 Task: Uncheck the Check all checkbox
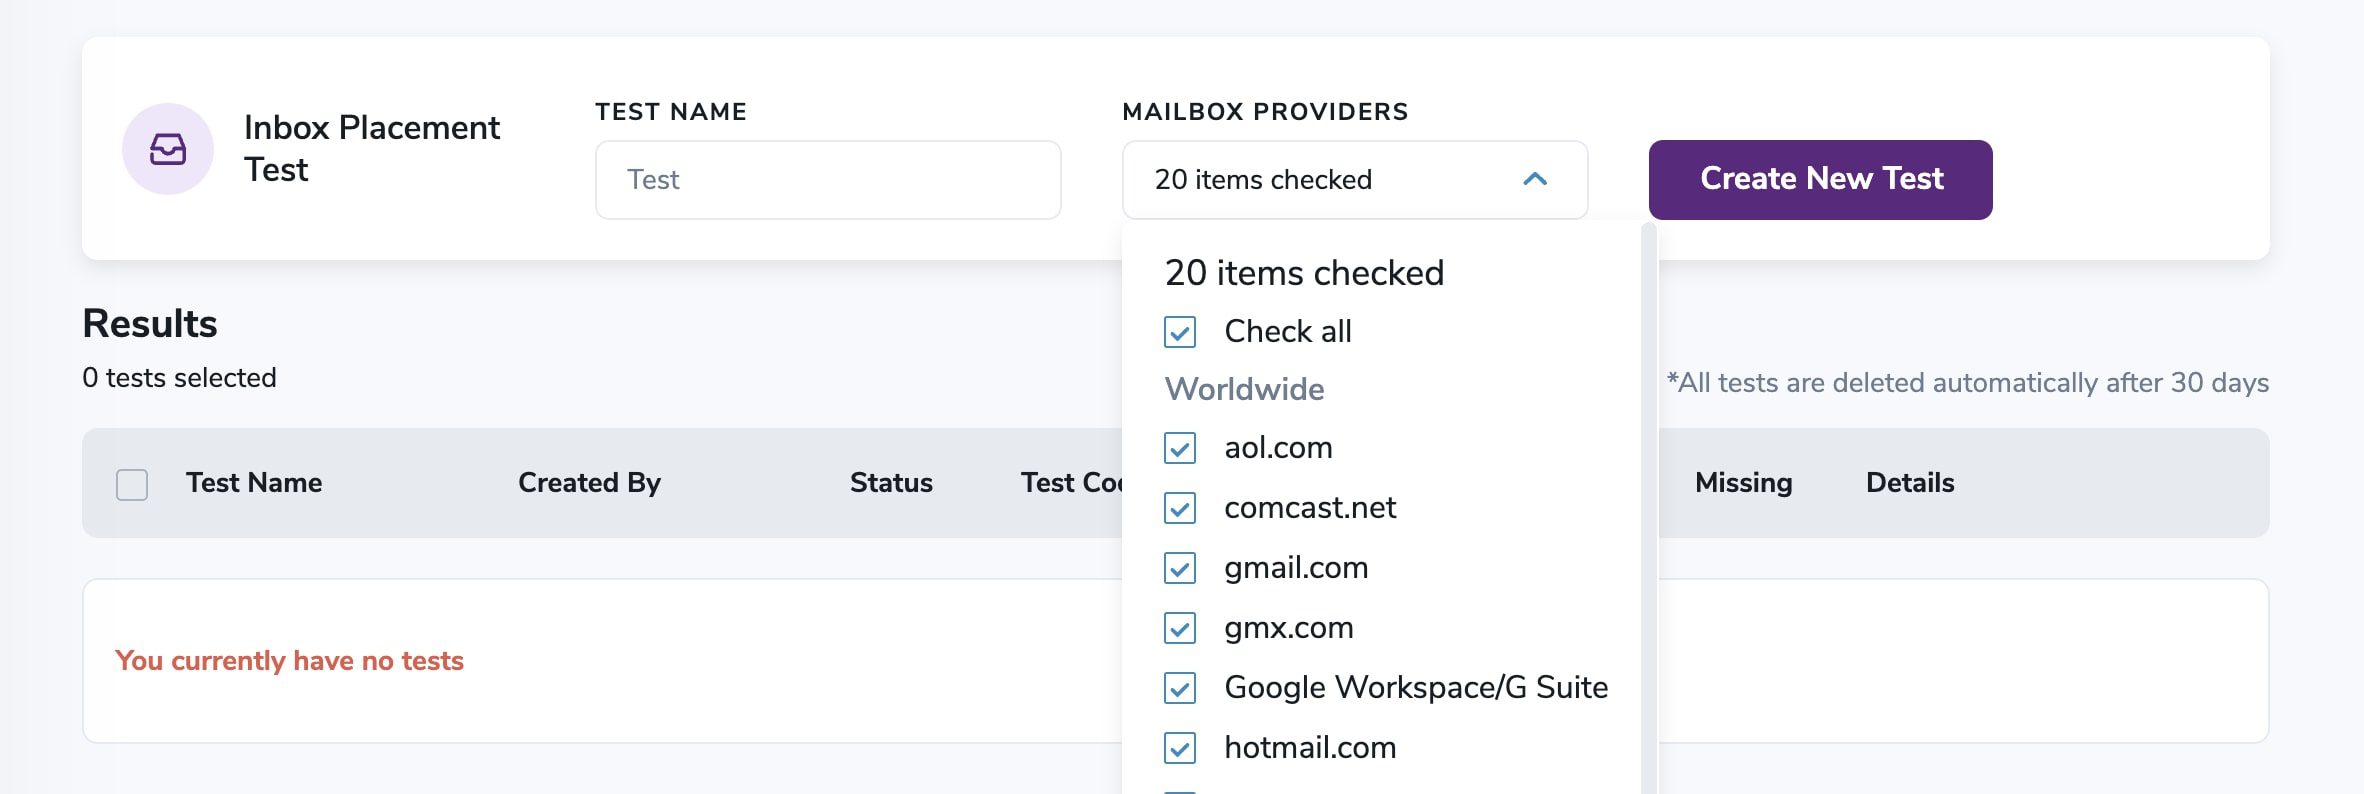tap(1180, 332)
